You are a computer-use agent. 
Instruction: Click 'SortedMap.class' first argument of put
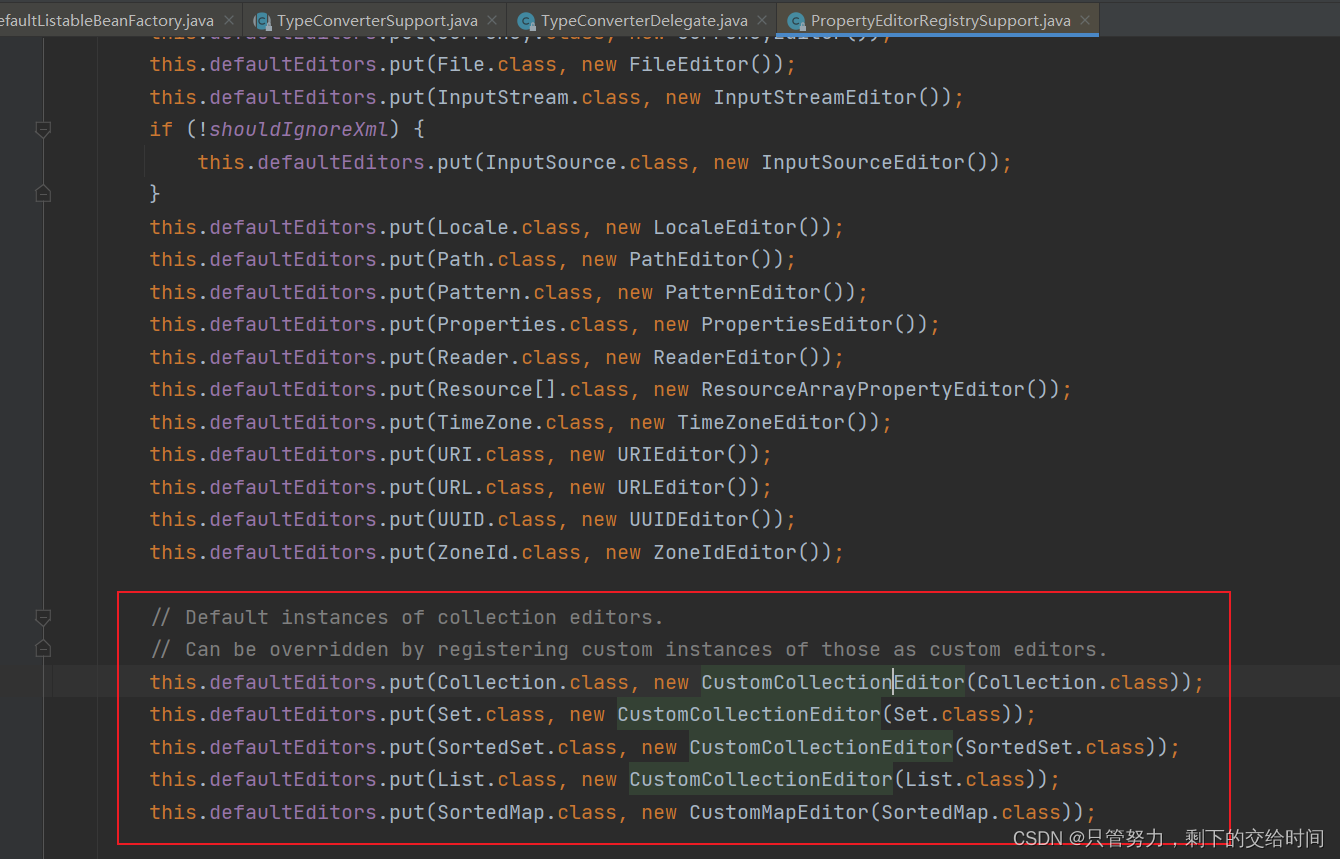(x=527, y=812)
